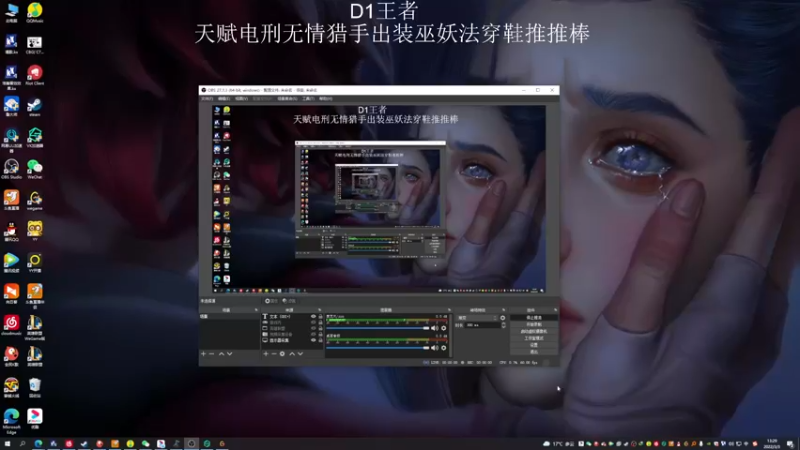
Task: Pop out the Sources dock via its header icon
Action: [320, 310]
